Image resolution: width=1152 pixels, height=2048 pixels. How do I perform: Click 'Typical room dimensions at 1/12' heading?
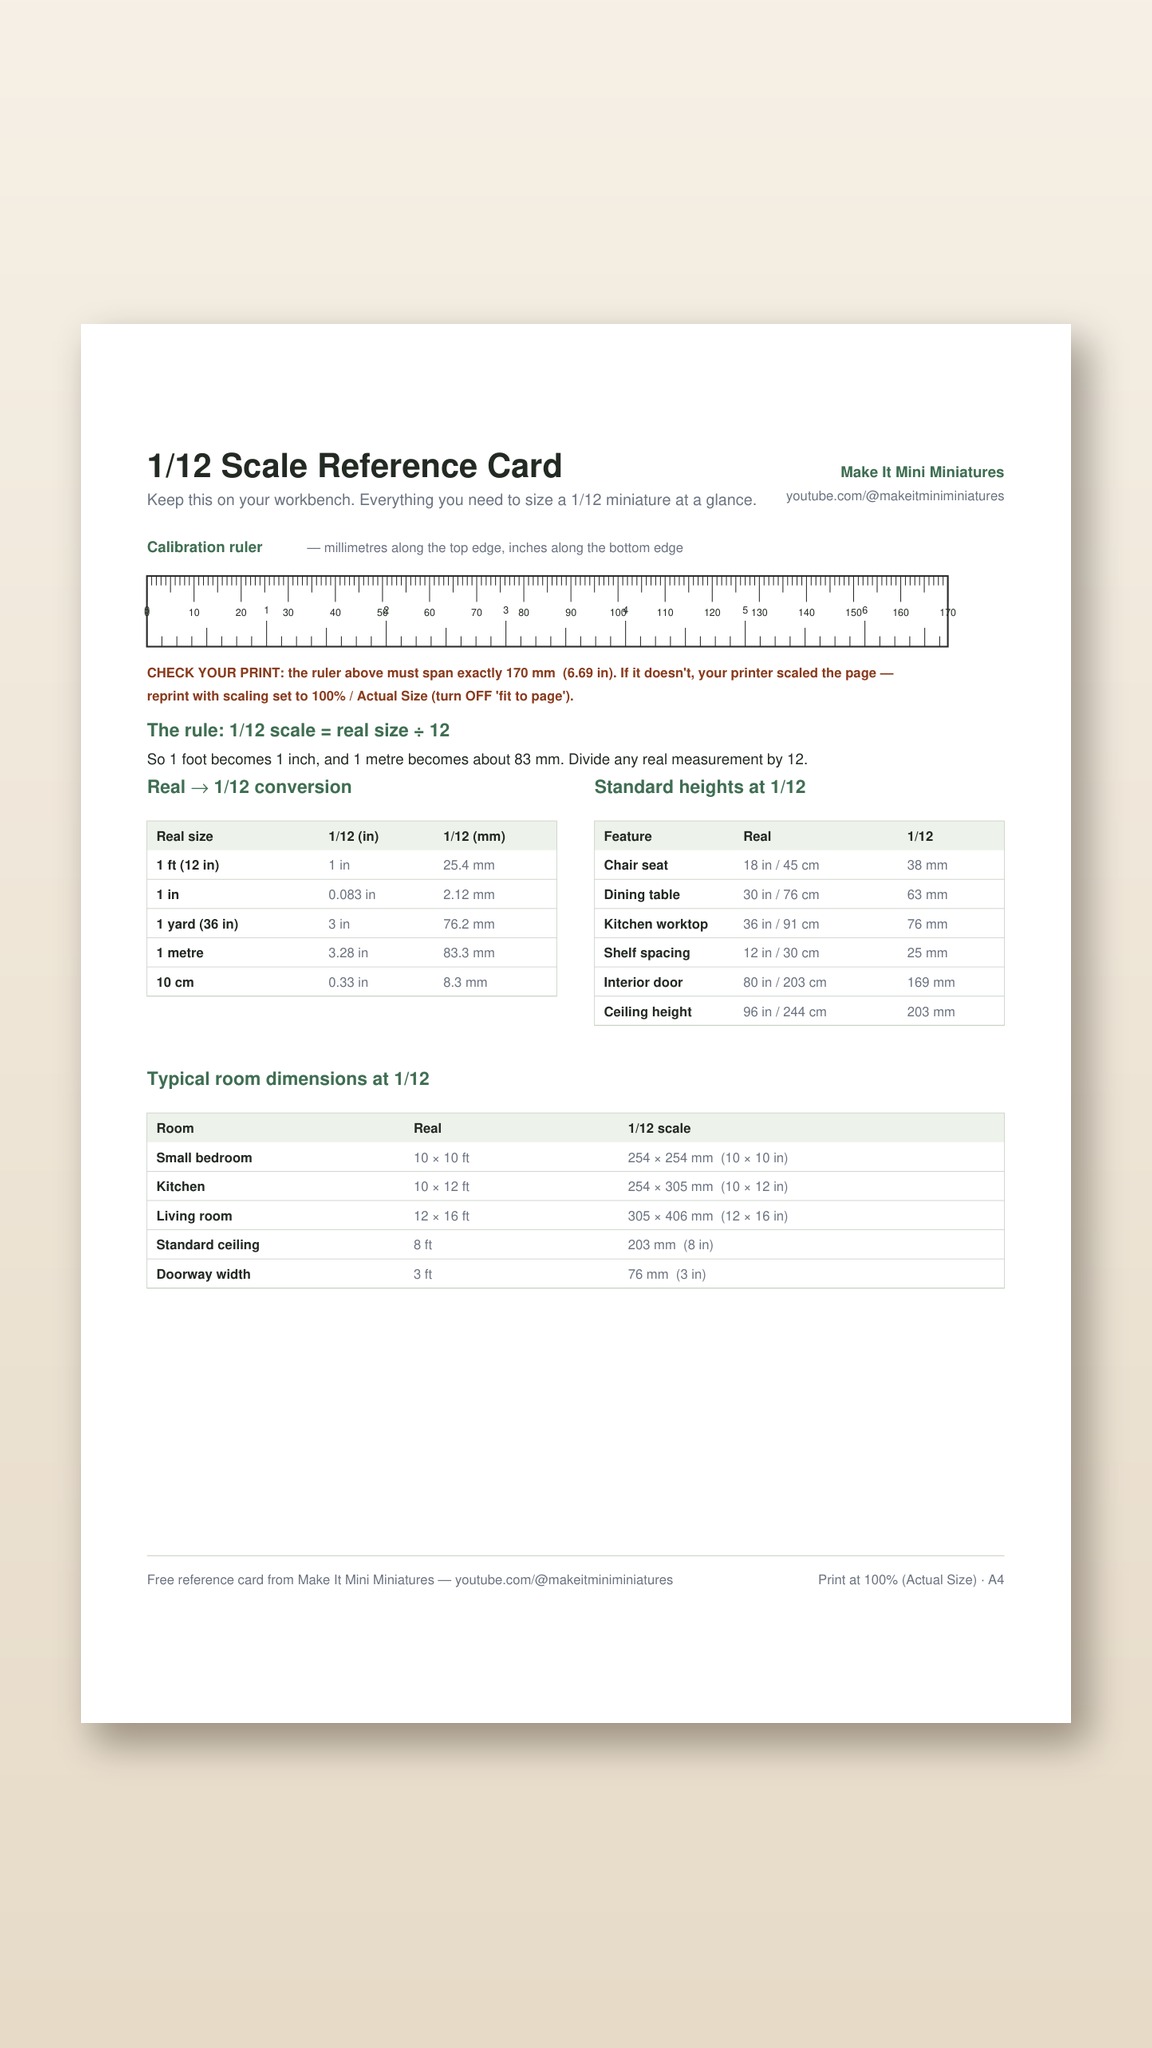[288, 1079]
